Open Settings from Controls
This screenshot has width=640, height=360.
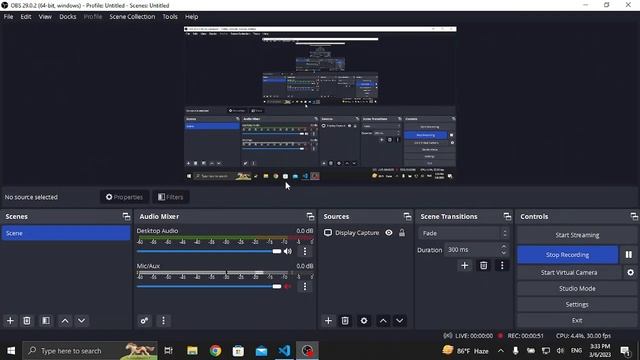click(577, 304)
